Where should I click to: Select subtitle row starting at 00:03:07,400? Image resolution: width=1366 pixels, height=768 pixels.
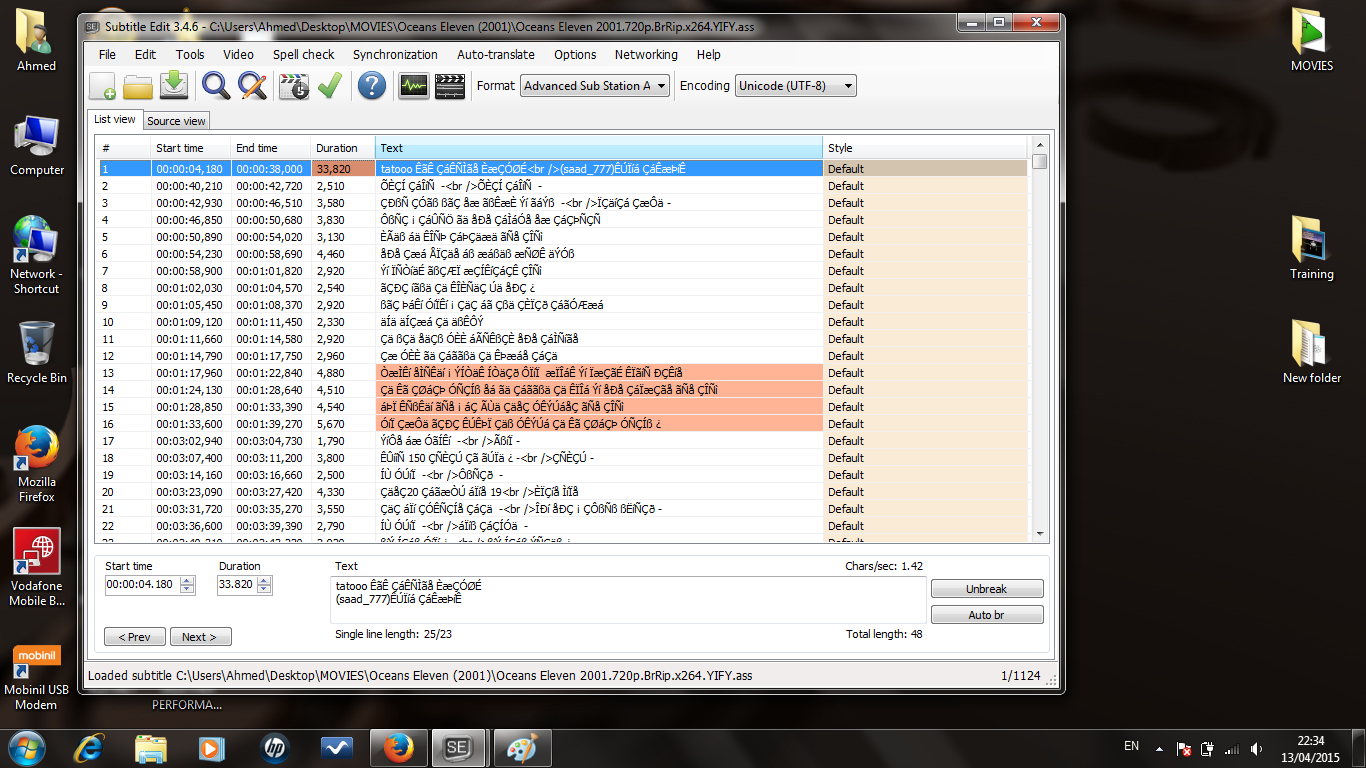(563, 458)
